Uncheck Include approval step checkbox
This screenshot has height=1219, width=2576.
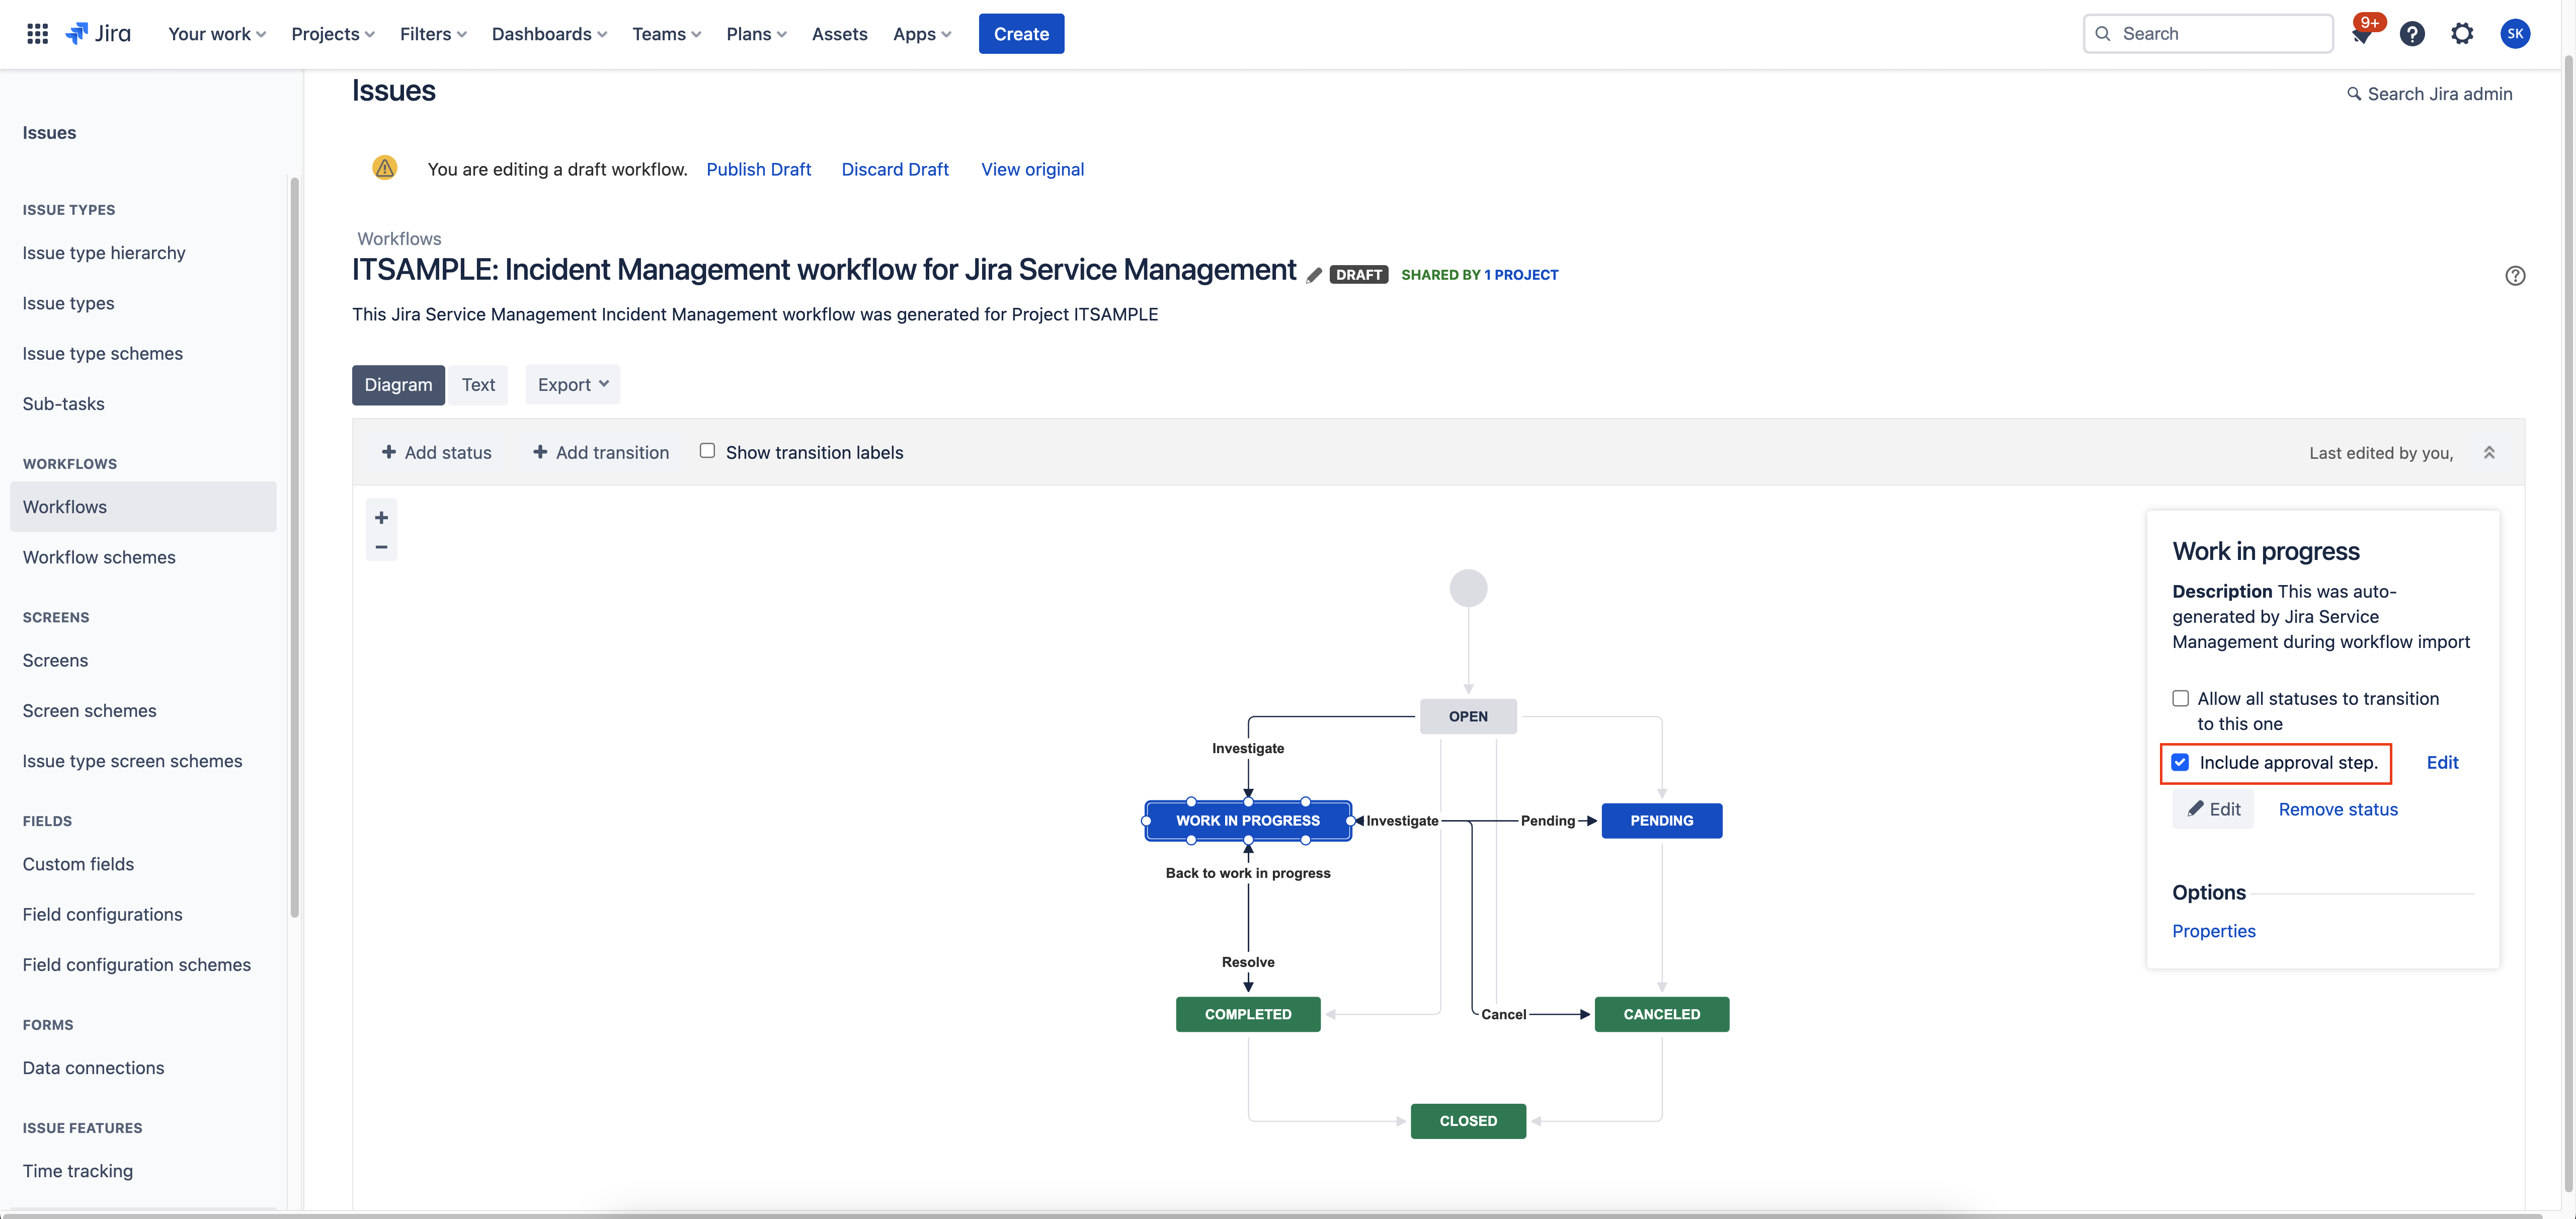pyautogui.click(x=2181, y=762)
